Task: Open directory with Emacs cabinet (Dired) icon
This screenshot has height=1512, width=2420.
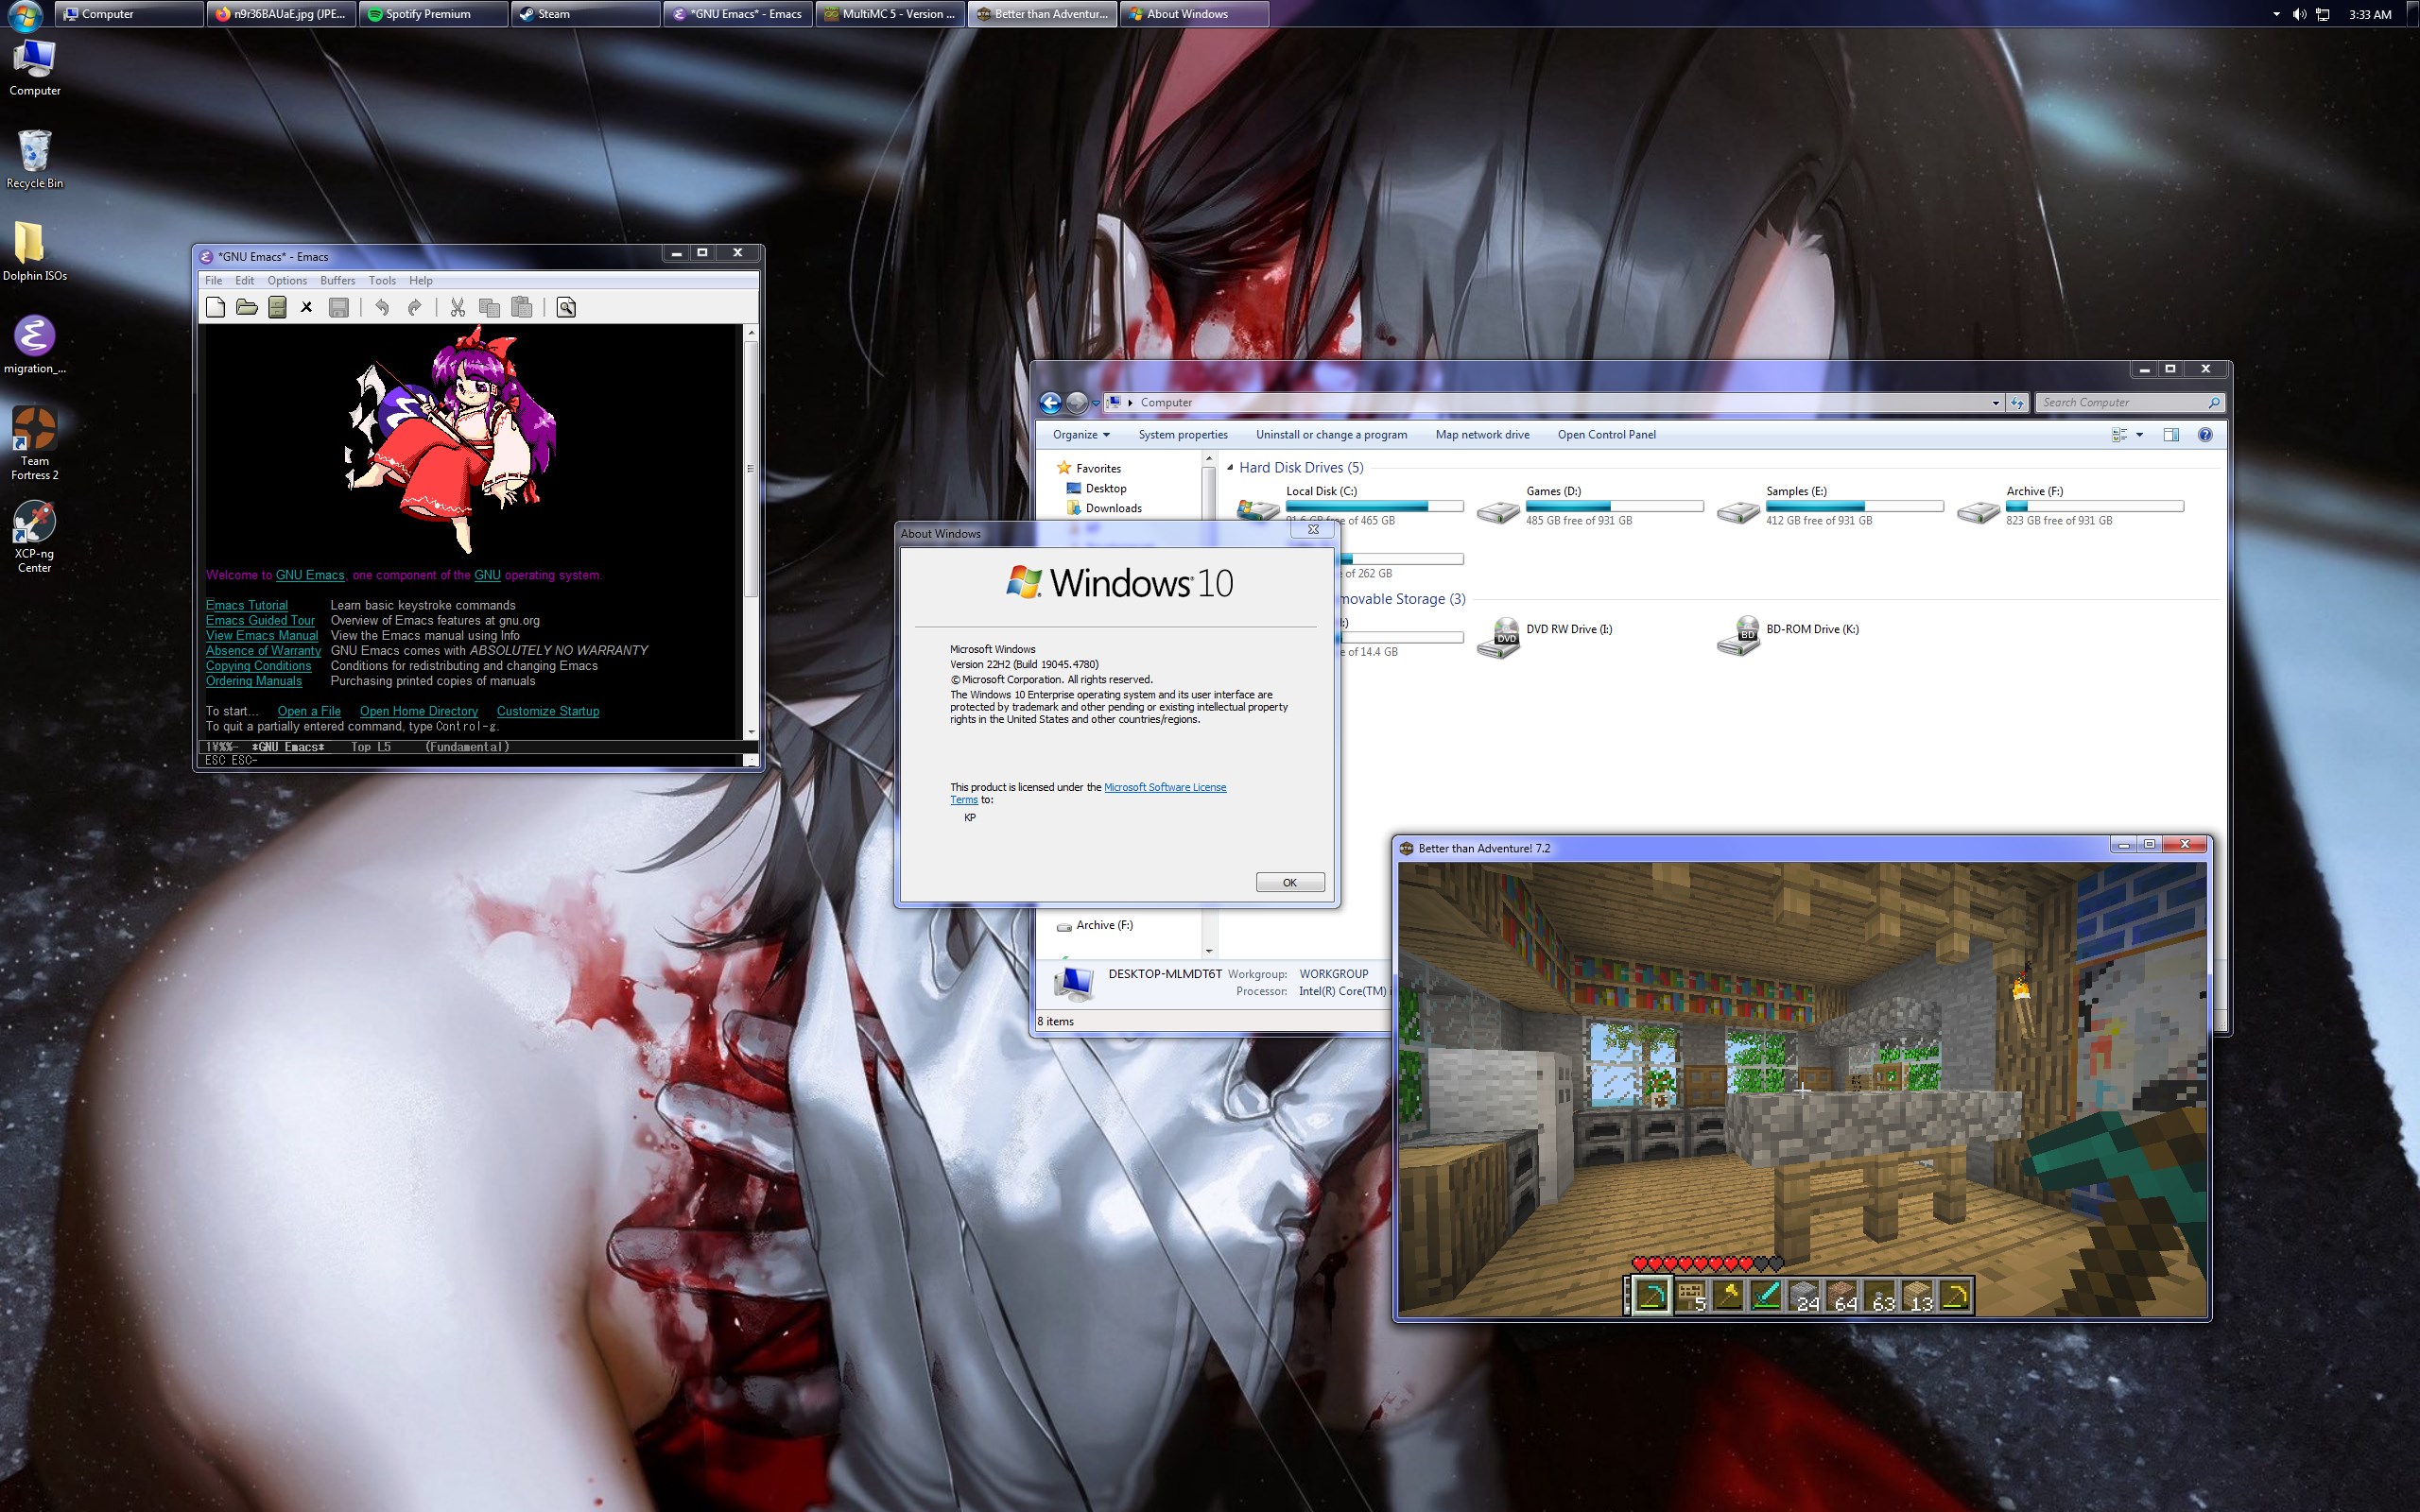Action: [278, 307]
